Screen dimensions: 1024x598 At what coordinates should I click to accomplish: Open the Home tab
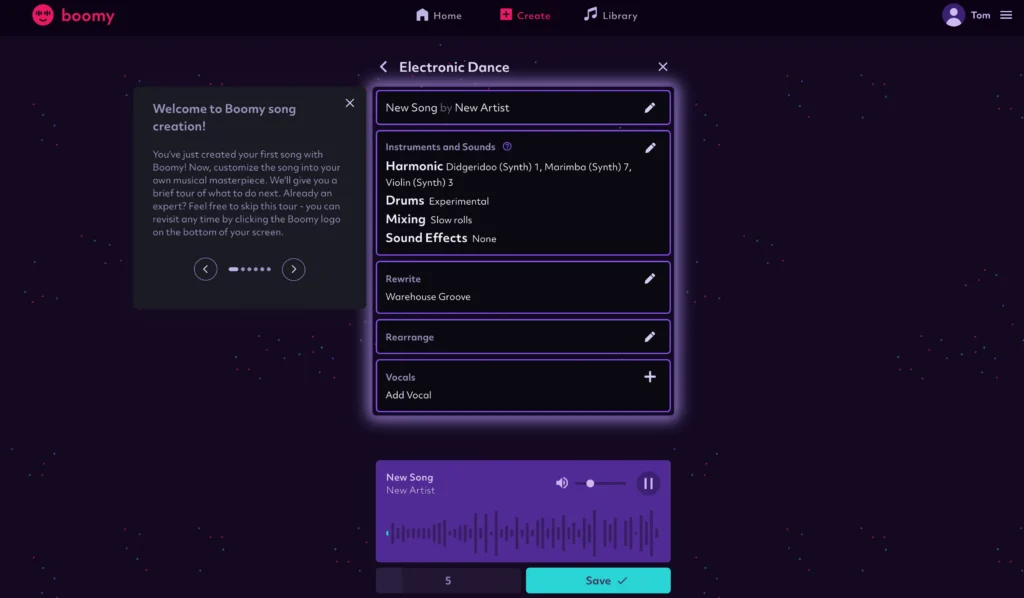point(438,16)
